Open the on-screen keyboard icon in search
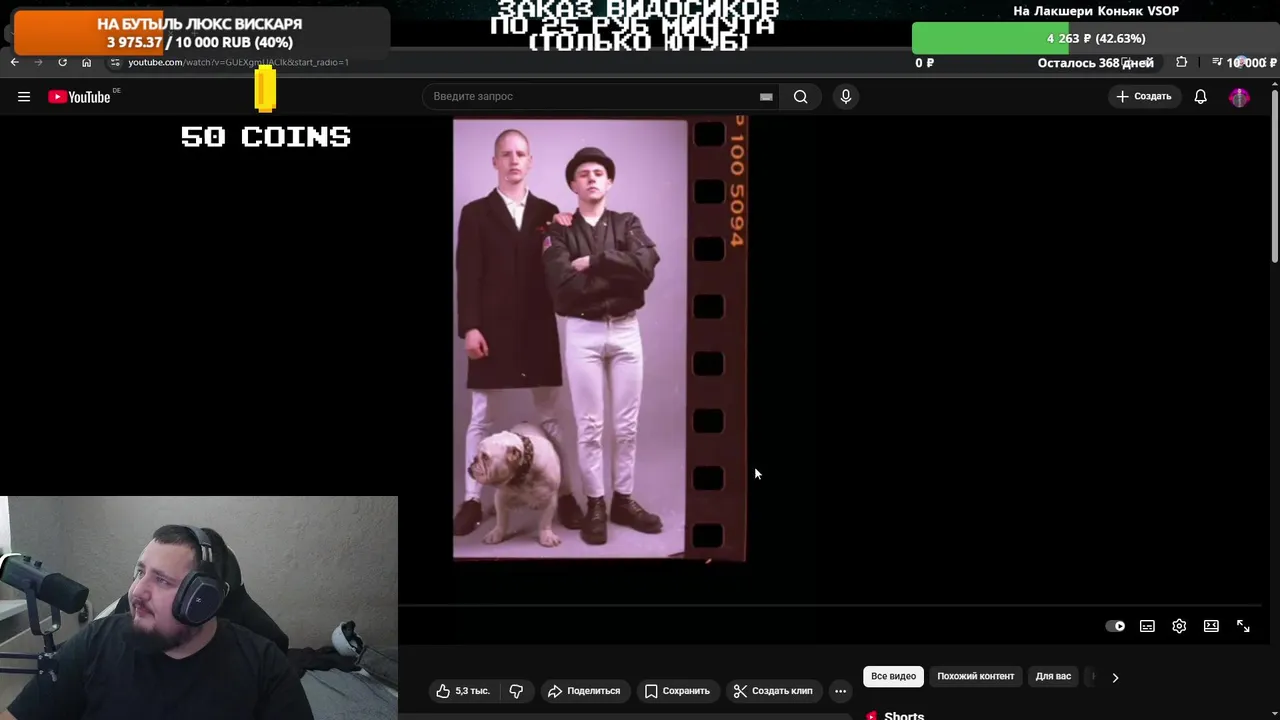Viewport: 1280px width, 720px height. [766, 97]
